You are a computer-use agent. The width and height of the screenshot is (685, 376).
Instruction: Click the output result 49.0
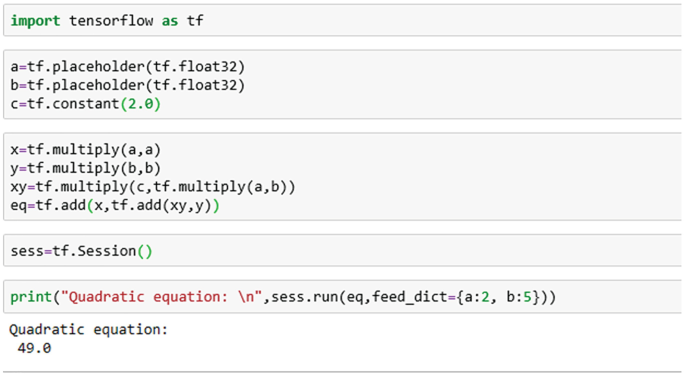pos(35,348)
